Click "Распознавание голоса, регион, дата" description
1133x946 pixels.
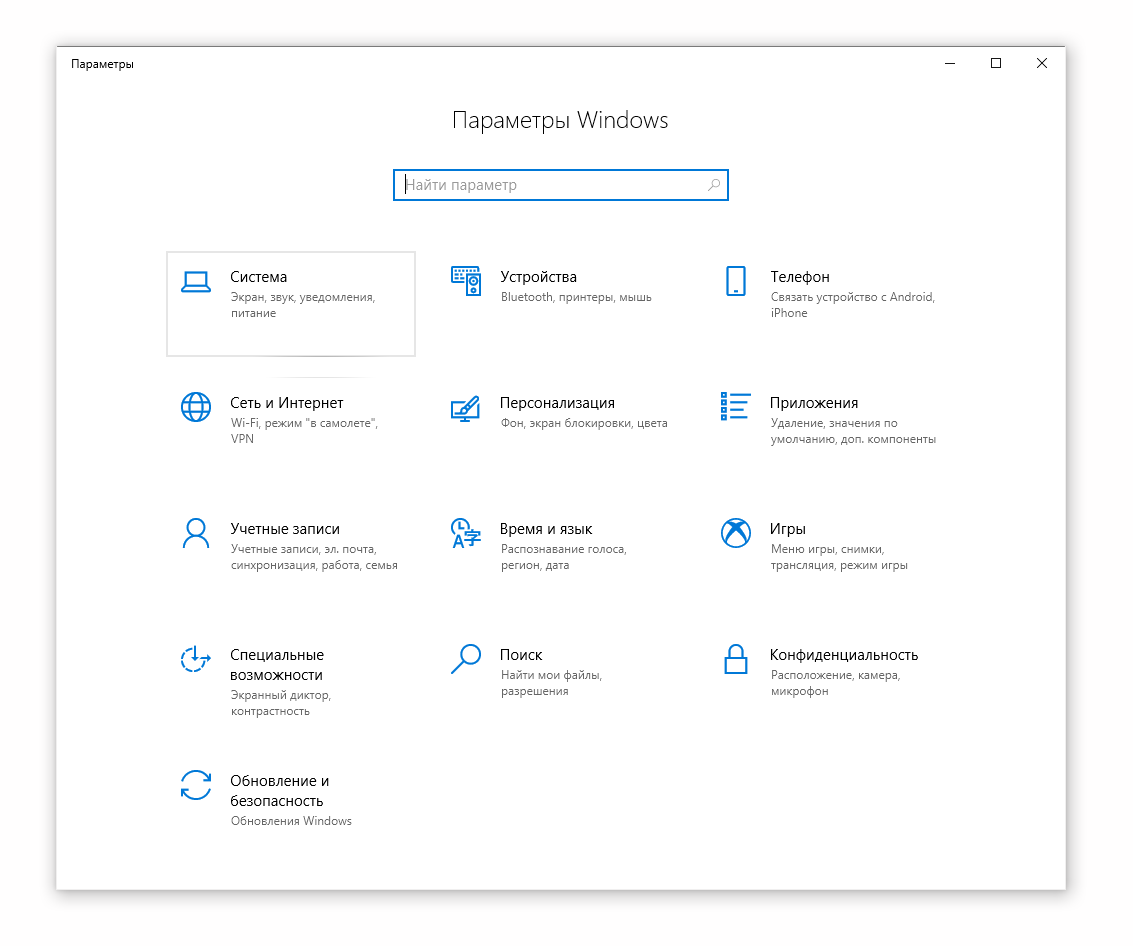(x=564, y=557)
